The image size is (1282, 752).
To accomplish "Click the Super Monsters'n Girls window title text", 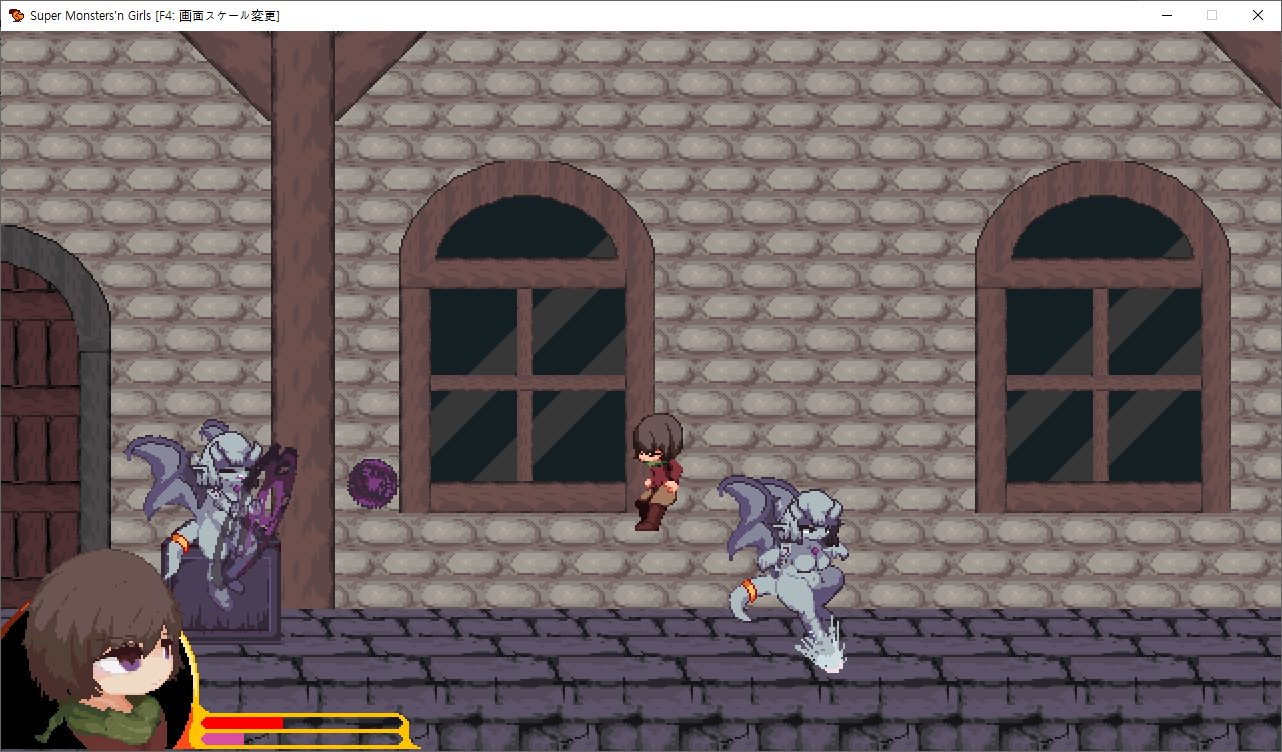I will tap(155, 15).
